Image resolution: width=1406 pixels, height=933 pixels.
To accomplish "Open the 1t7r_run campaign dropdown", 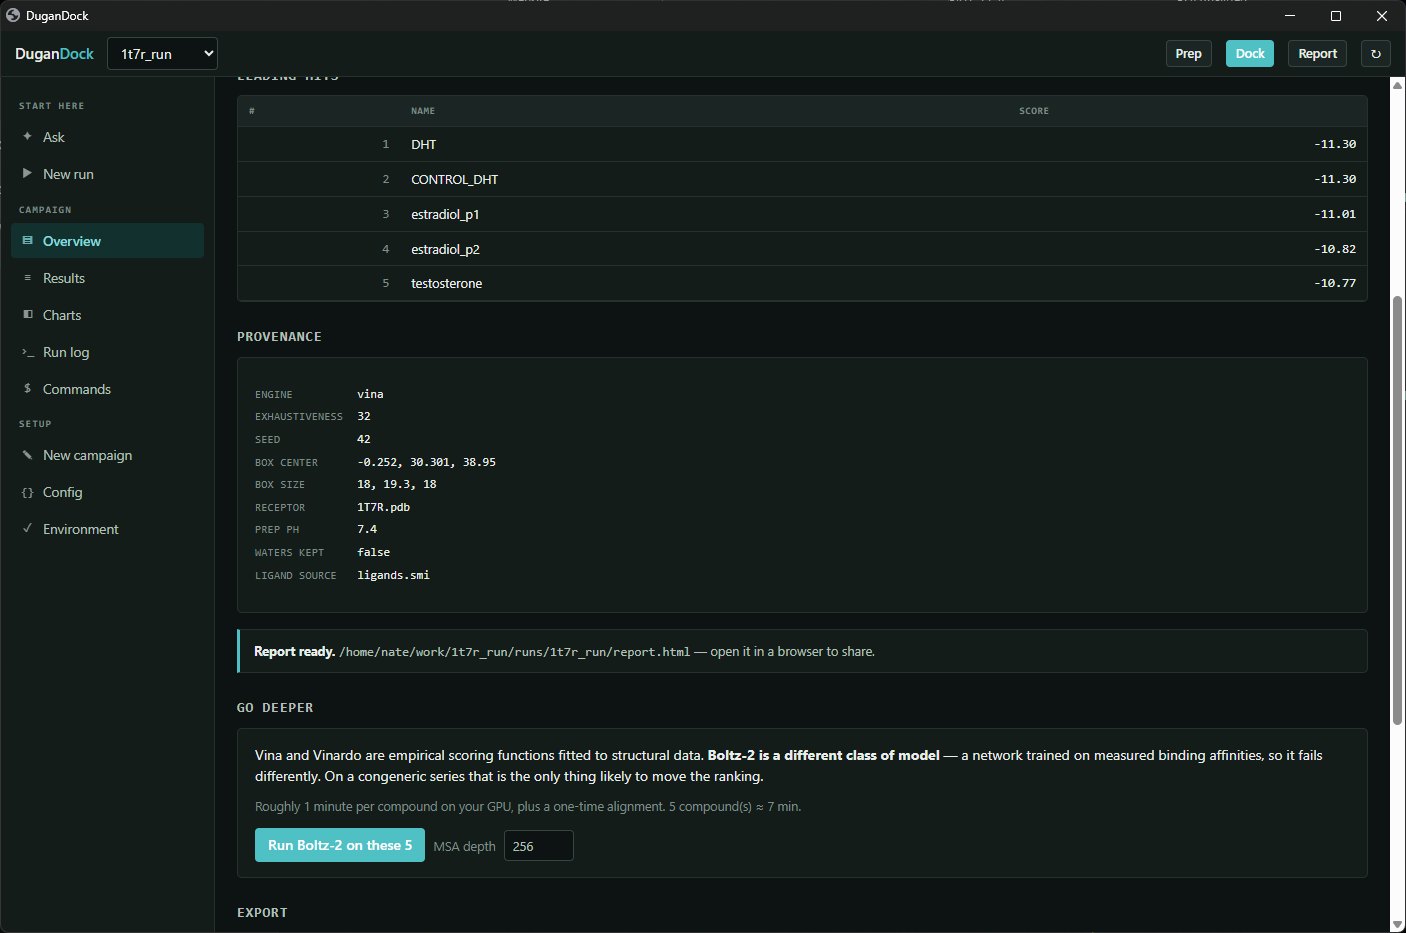I will point(162,54).
